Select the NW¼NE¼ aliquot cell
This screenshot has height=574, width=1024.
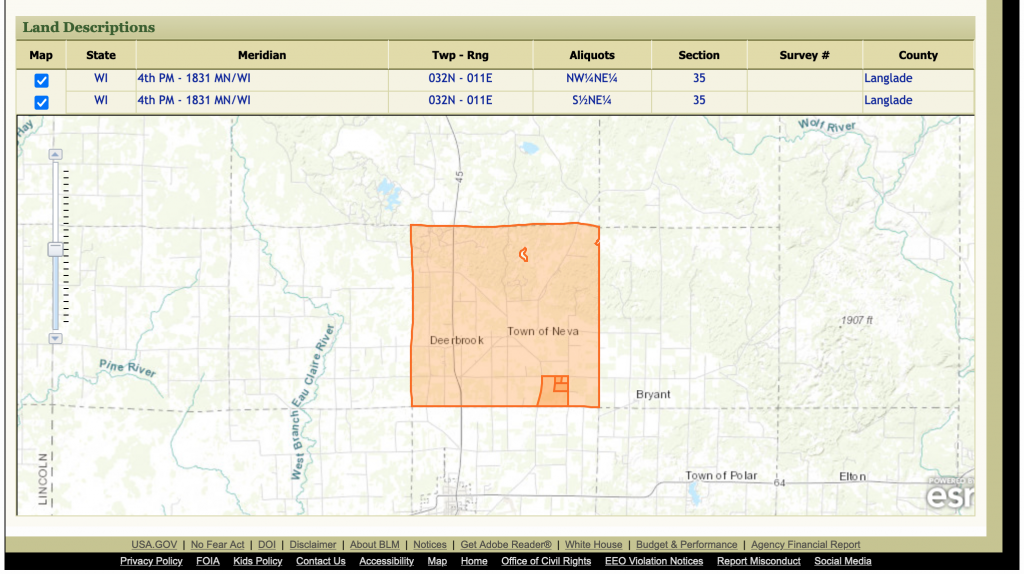pos(592,78)
